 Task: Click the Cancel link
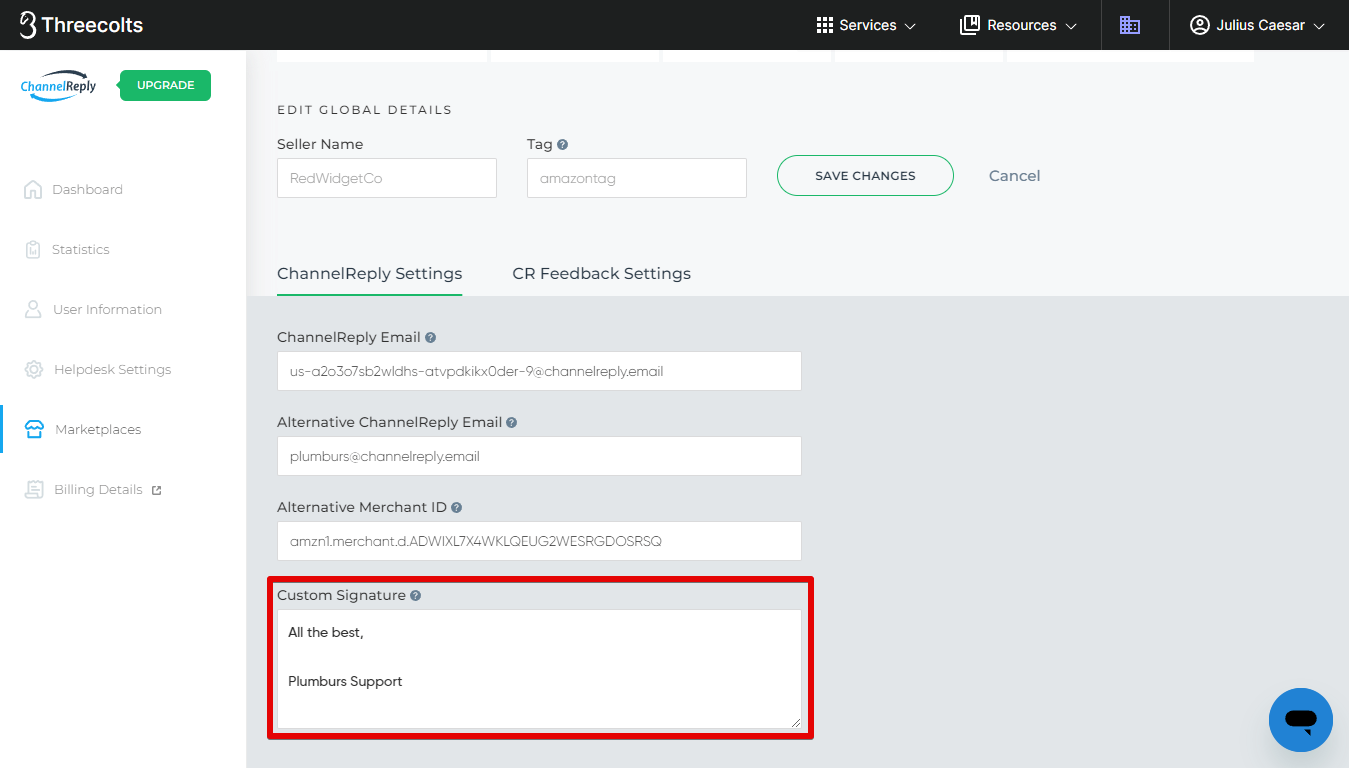pos(1014,176)
